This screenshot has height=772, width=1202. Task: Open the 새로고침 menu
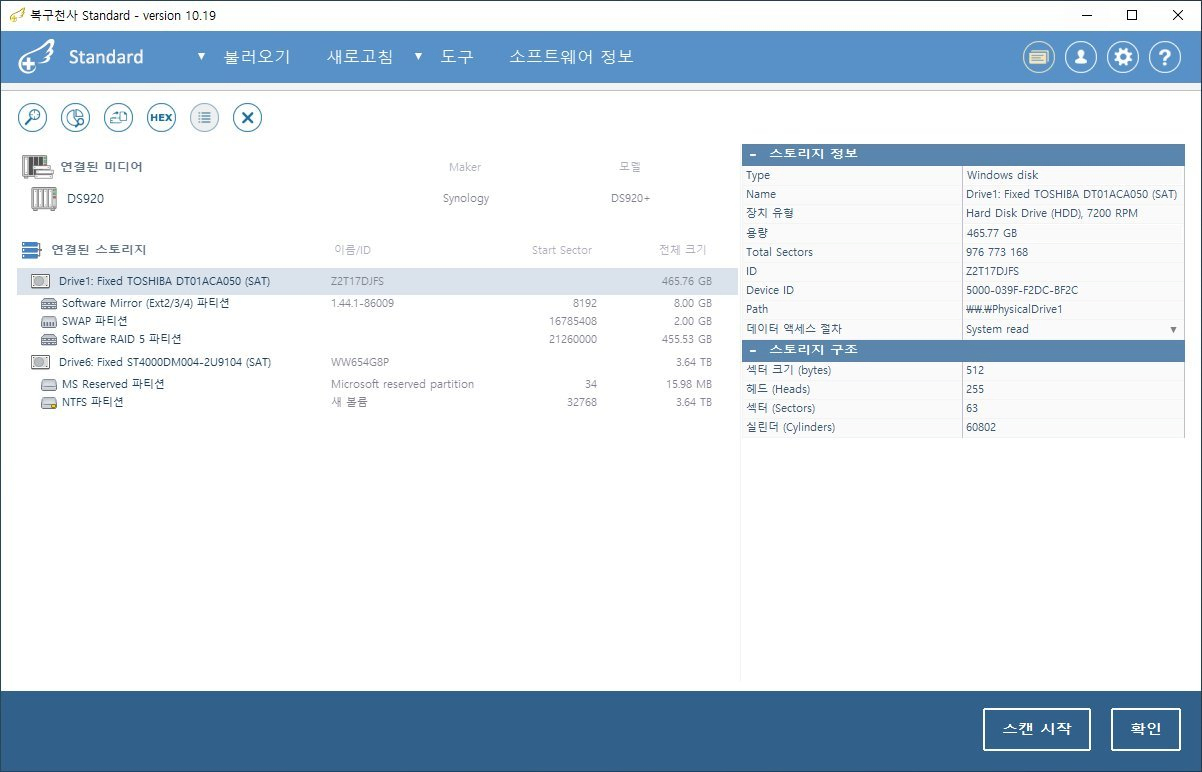[360, 57]
